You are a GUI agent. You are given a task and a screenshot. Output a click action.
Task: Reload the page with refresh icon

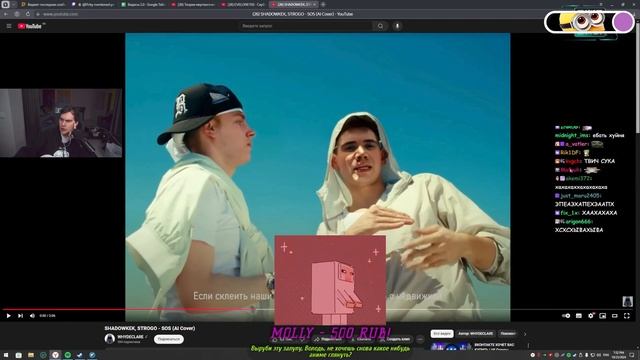click(x=27, y=14)
